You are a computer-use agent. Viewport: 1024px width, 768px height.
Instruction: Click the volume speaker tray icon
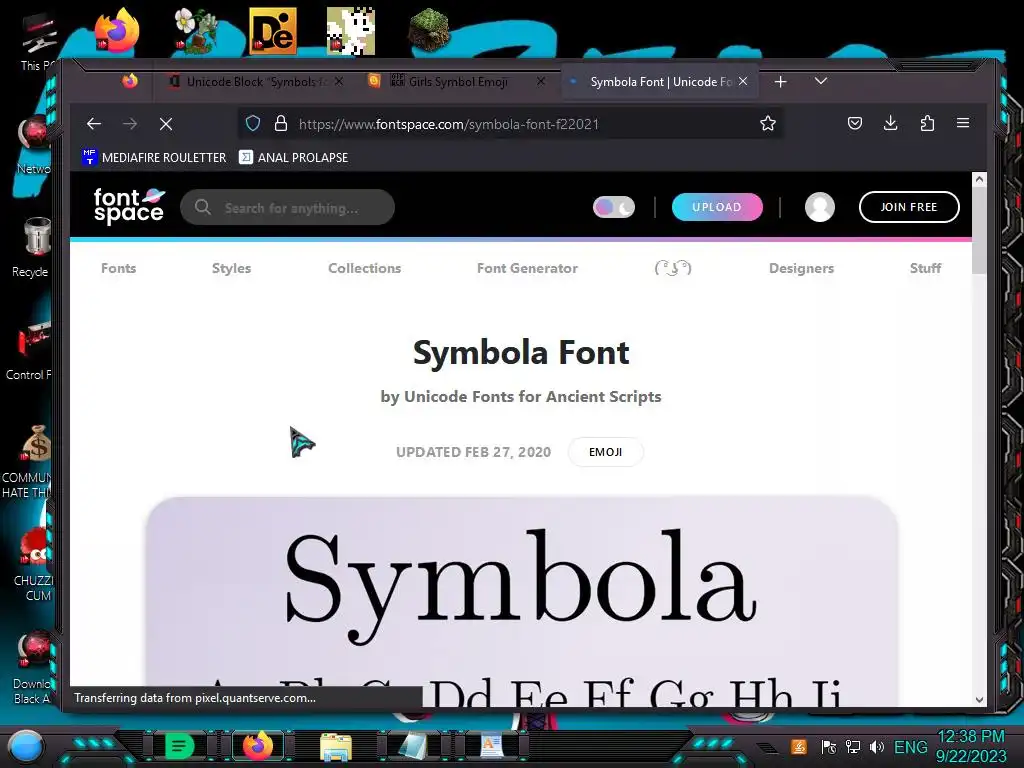876,746
